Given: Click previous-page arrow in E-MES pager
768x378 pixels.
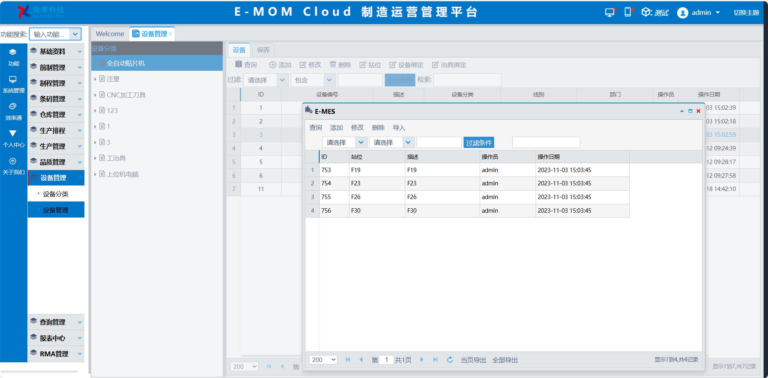Looking at the screenshot, I should tap(361, 360).
